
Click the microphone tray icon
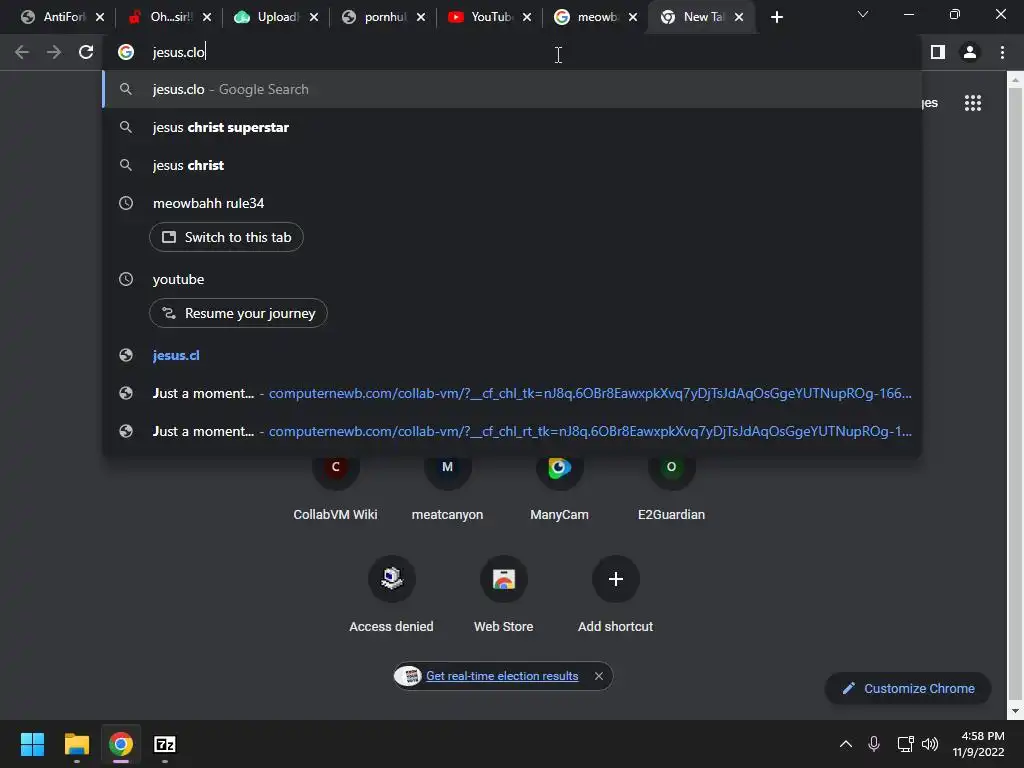874,744
